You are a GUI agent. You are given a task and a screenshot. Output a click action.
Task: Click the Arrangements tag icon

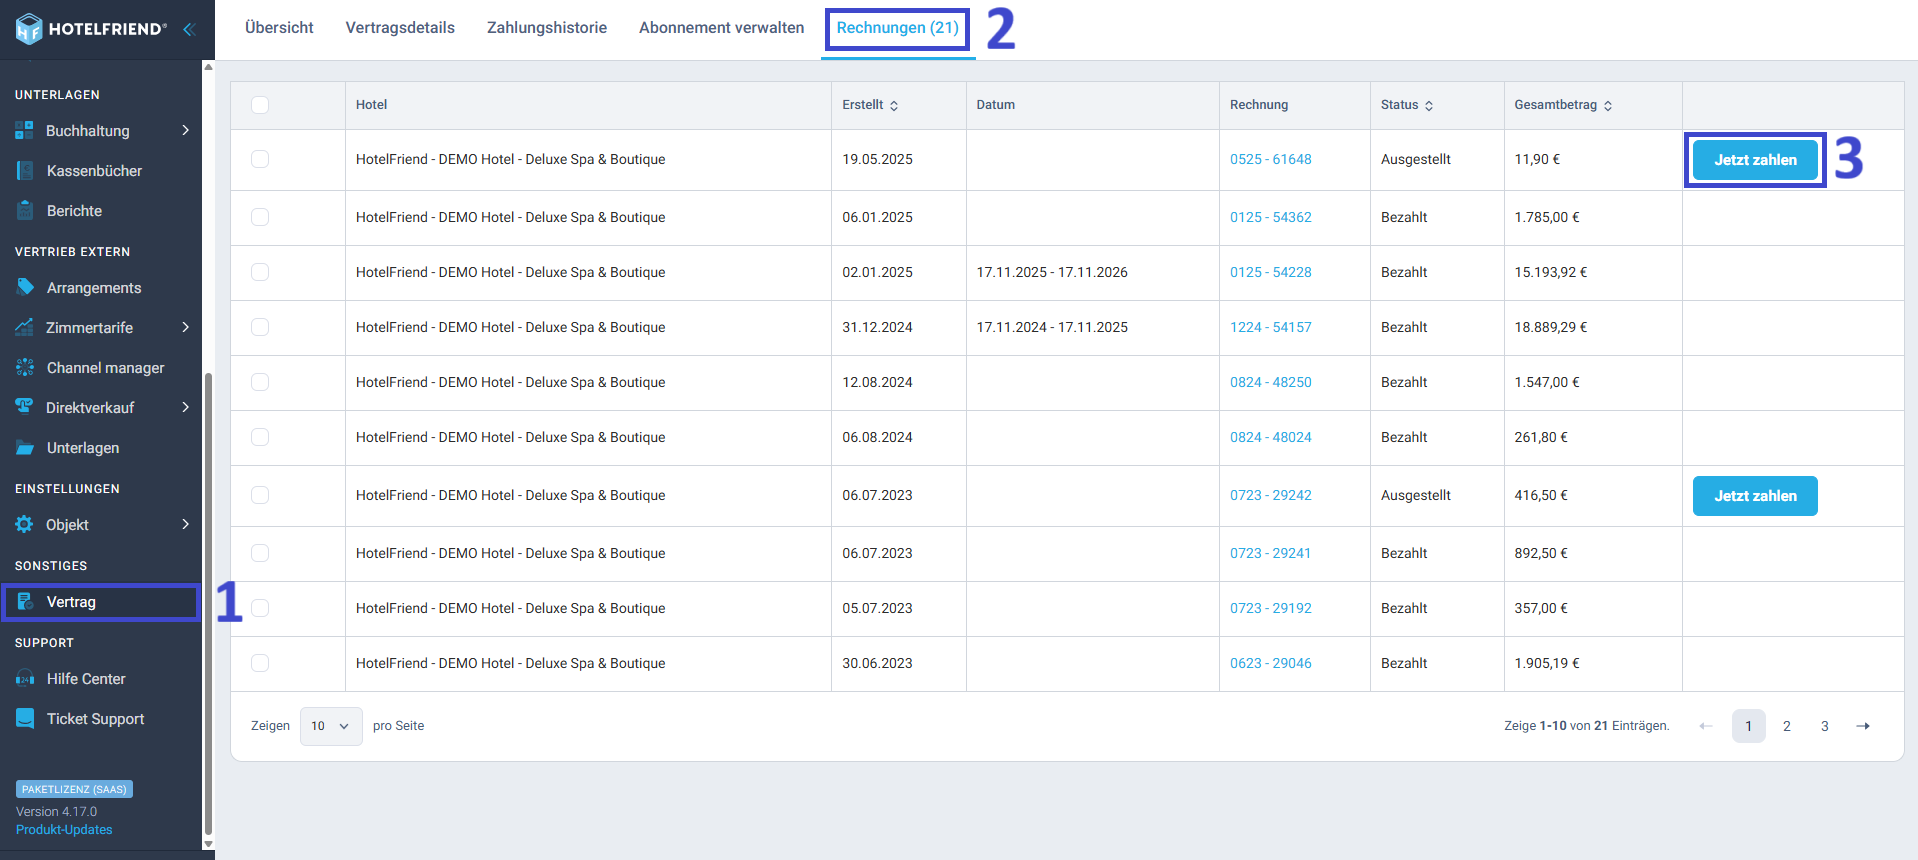click(x=25, y=288)
